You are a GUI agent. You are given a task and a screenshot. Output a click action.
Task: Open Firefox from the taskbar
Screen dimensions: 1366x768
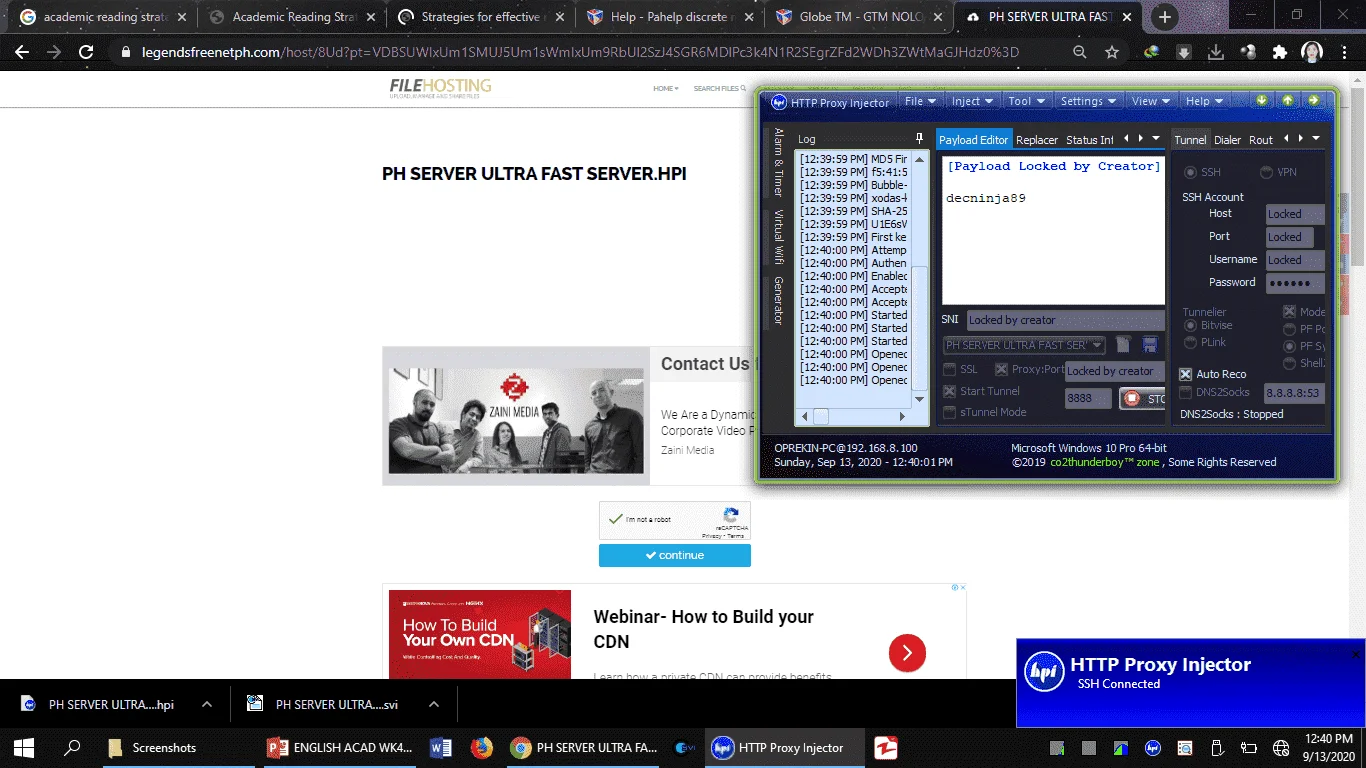482,747
